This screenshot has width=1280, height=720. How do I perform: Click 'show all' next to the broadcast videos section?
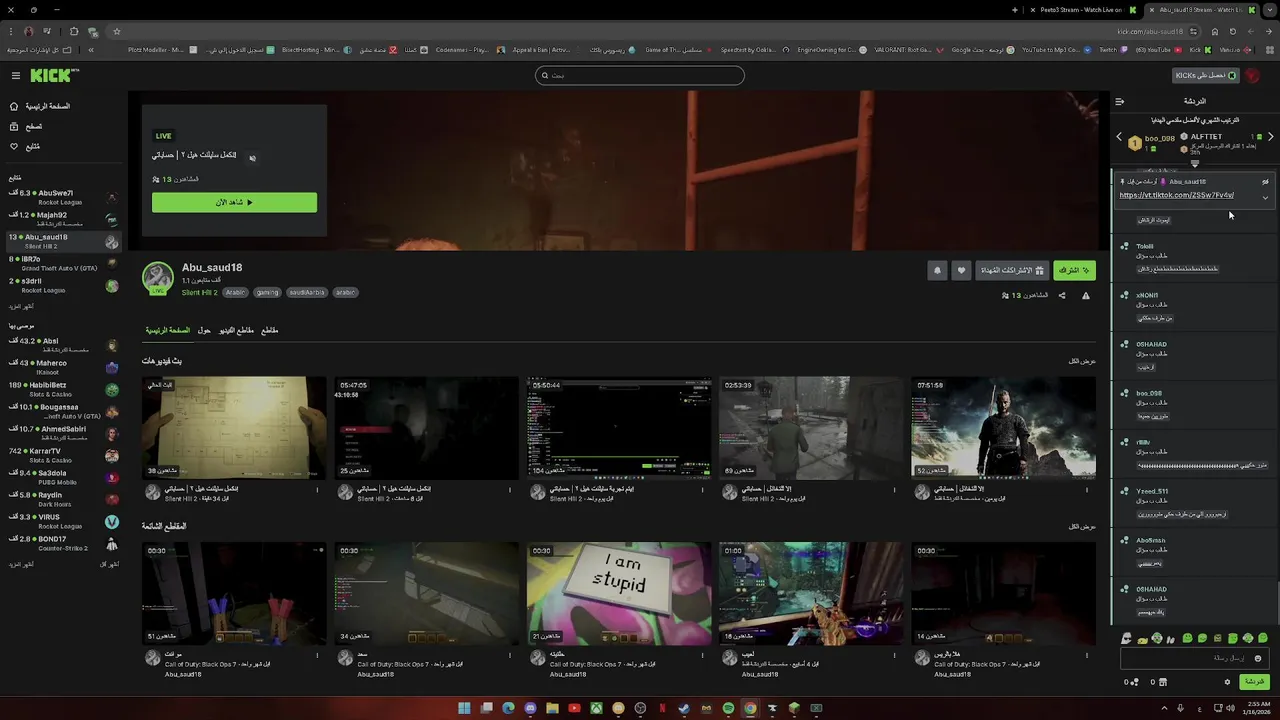tap(1082, 361)
